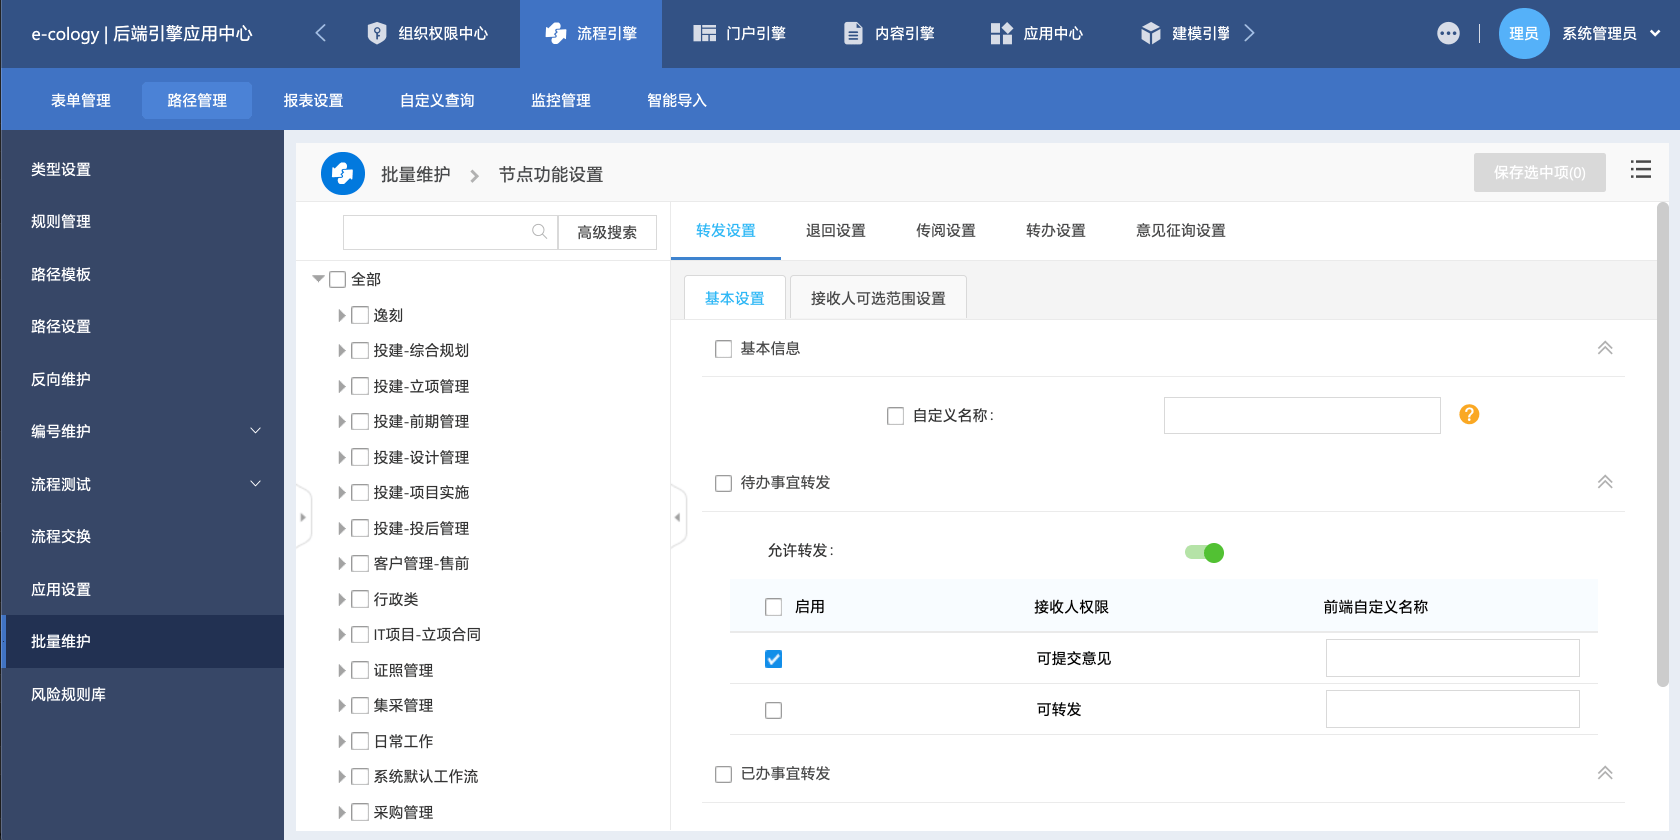1680x840 pixels.
Task: Open 接收人可选范围设置 sub-tab
Action: click(878, 298)
